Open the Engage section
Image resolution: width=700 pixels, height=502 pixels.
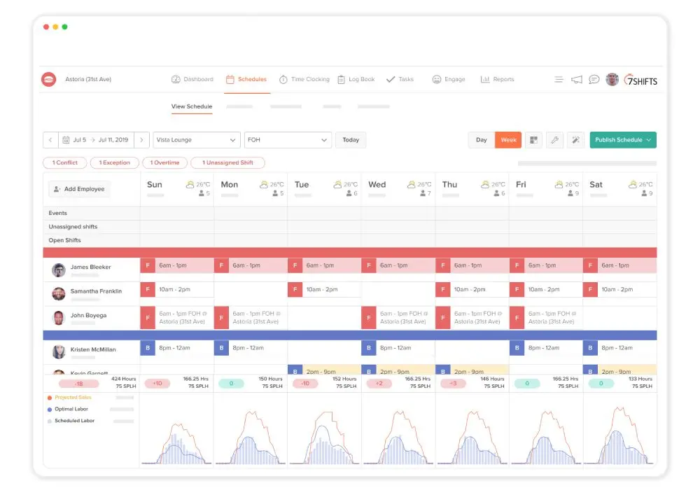pyautogui.click(x=449, y=79)
